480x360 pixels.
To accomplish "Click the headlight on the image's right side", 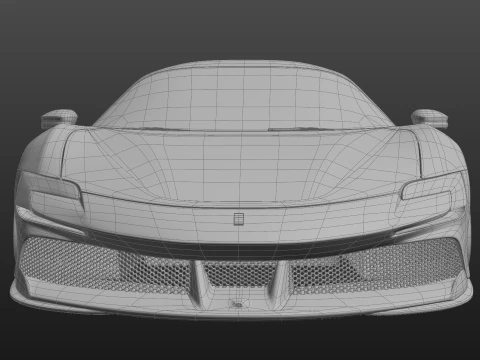I will (x=427, y=191).
